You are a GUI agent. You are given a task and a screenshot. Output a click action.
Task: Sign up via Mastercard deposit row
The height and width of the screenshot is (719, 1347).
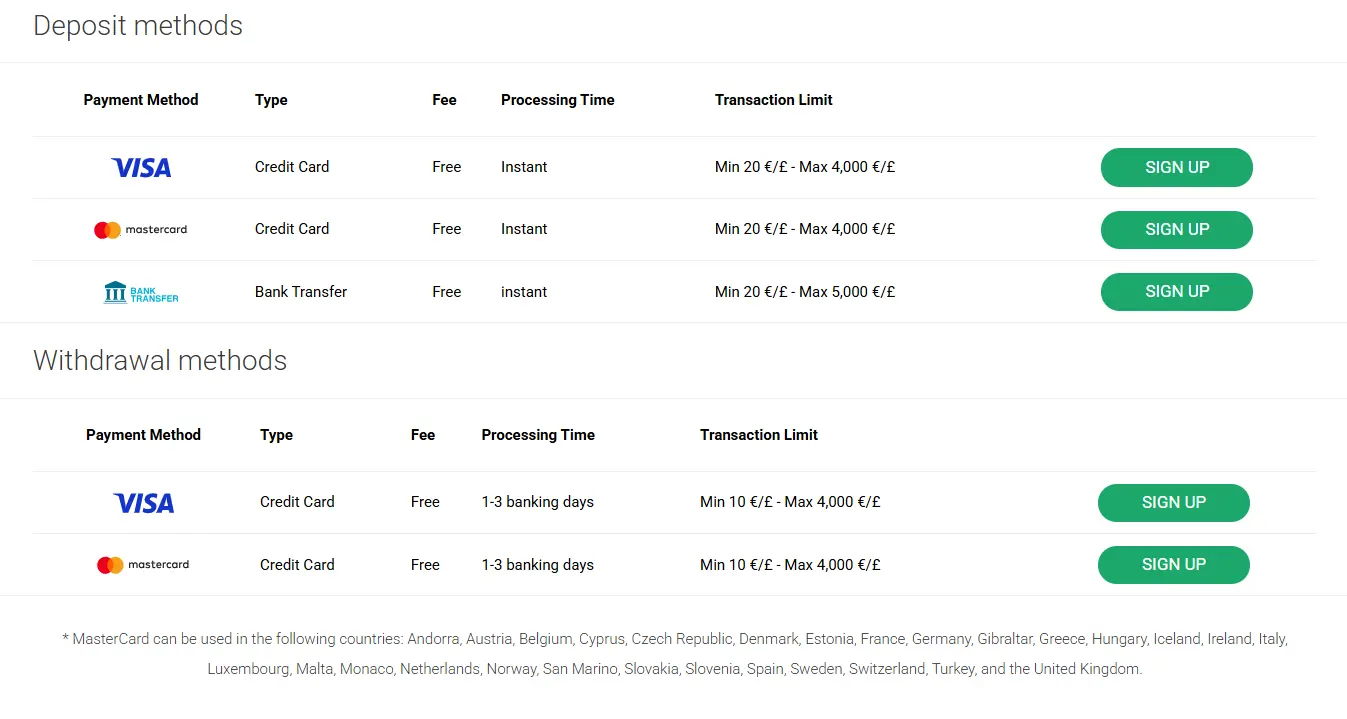[1177, 229]
